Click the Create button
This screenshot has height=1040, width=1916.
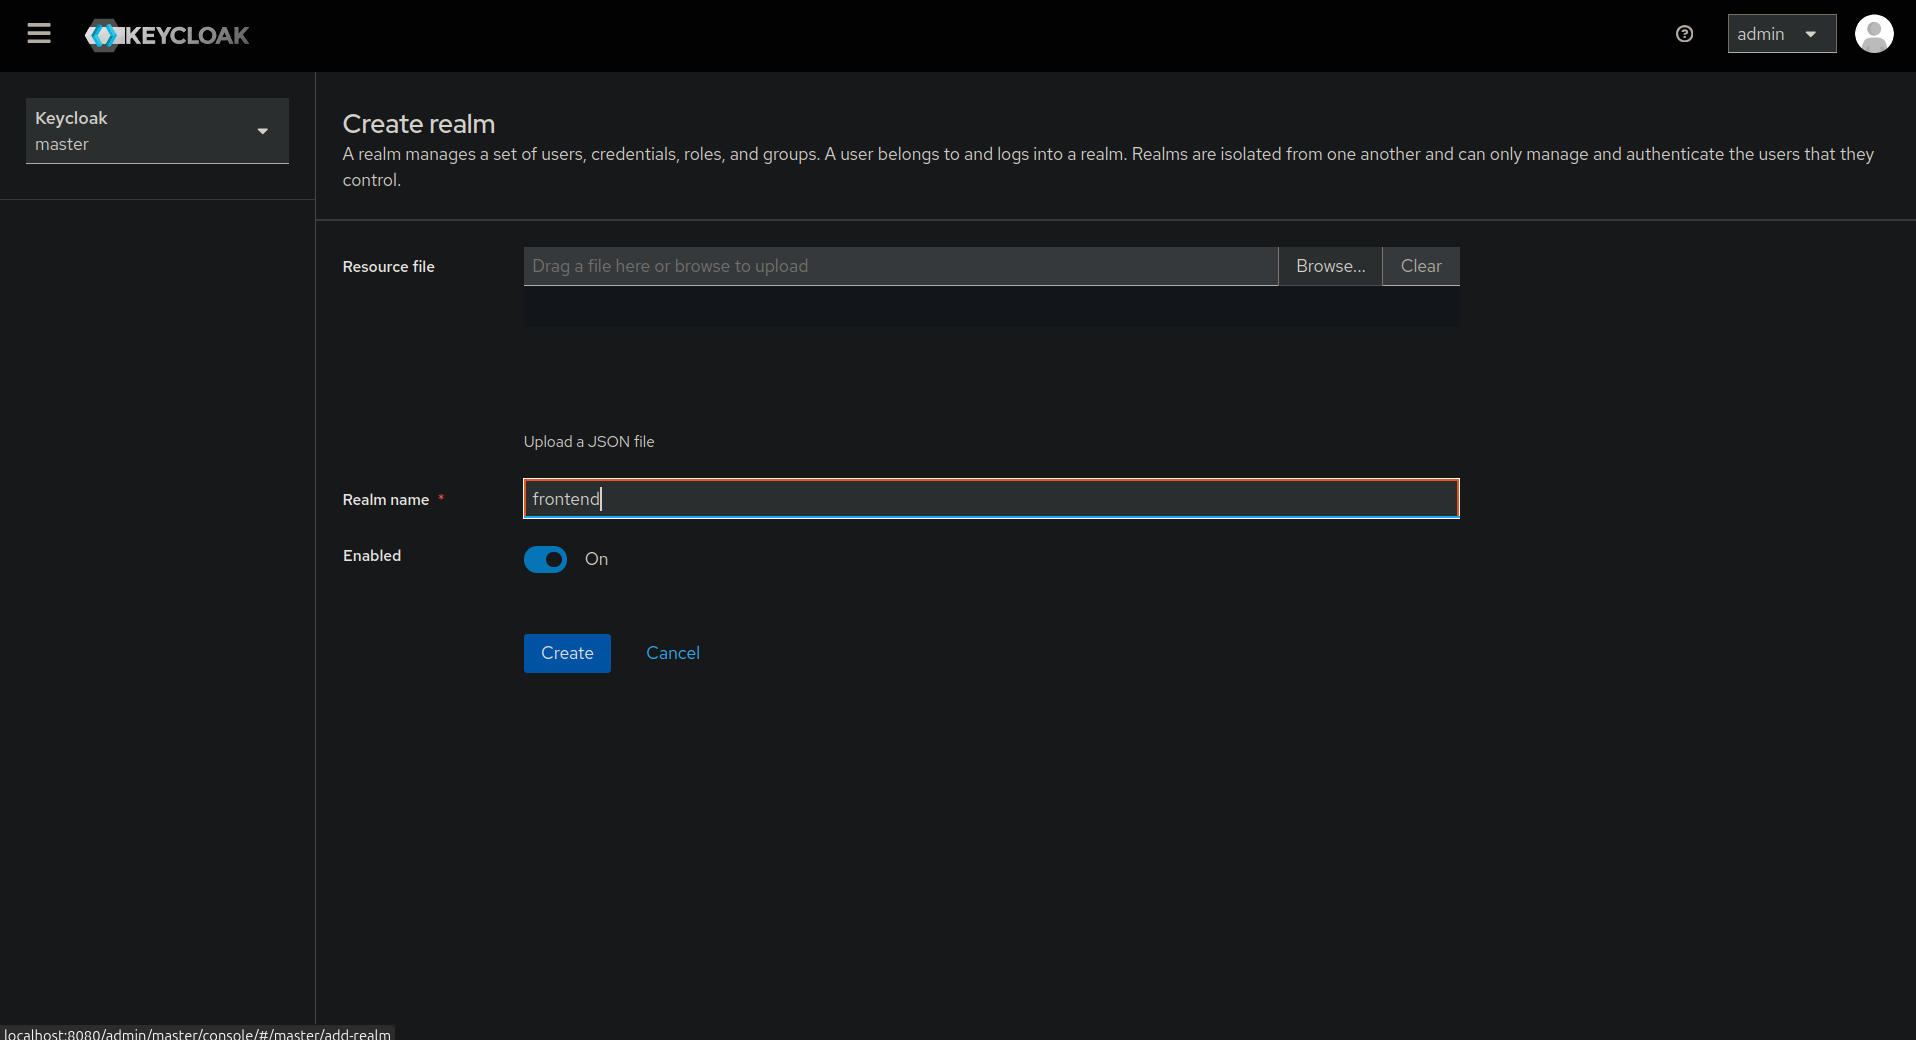[567, 653]
